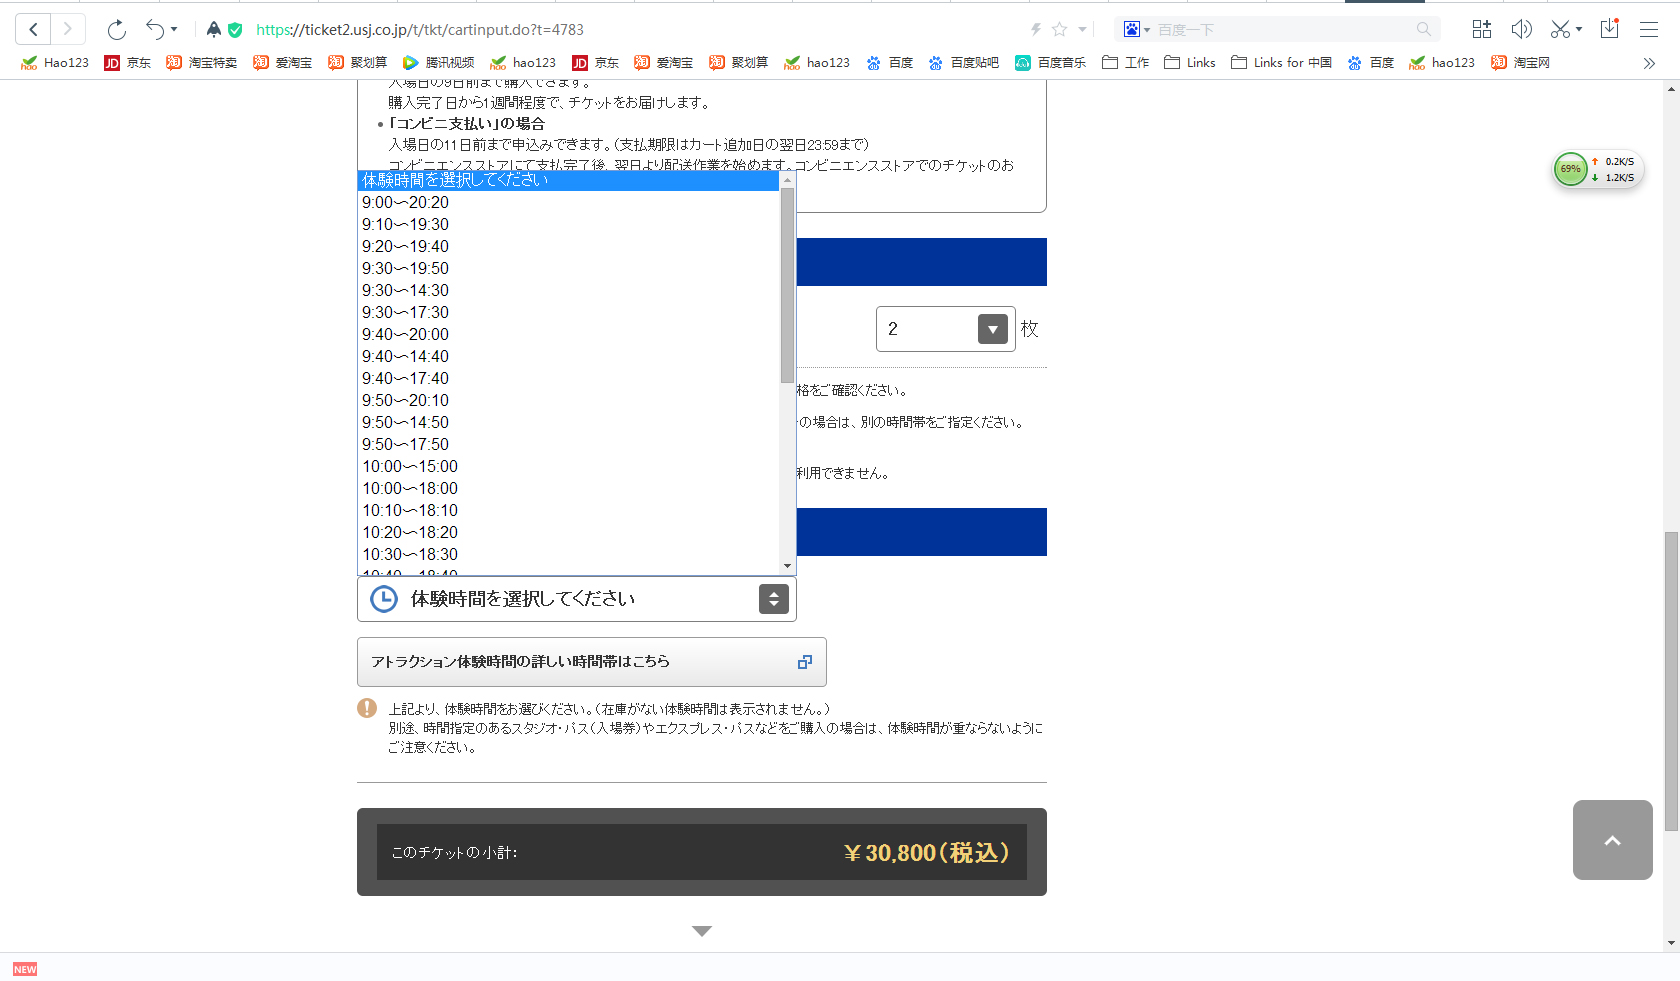Screen dimensions: 1680x981
Task: Select the 10:10〜18:10 time slot
Action: click(568, 510)
